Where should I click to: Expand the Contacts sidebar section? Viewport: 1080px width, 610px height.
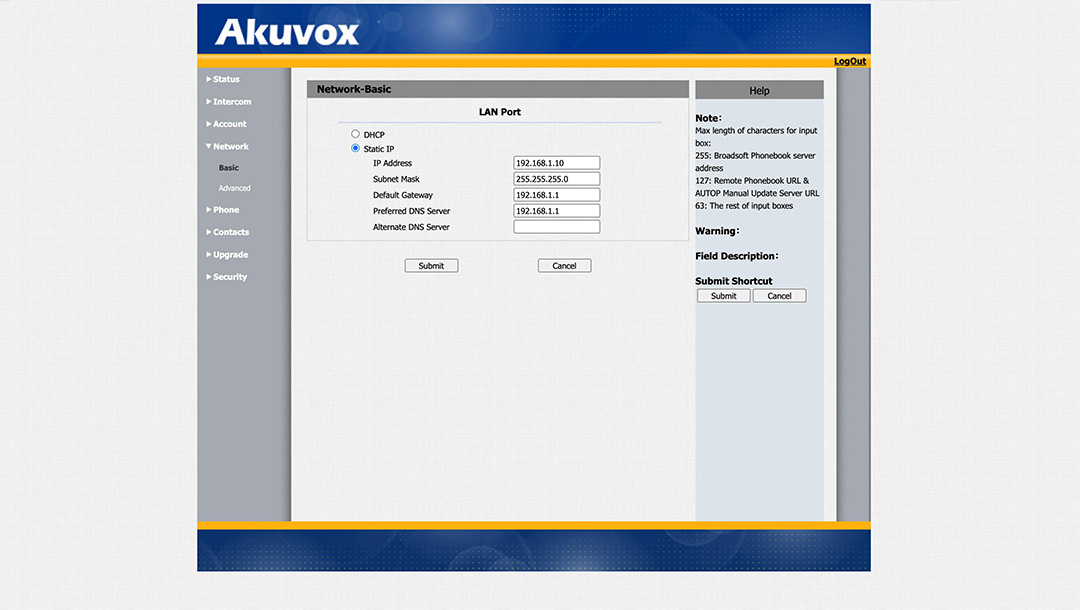click(230, 232)
